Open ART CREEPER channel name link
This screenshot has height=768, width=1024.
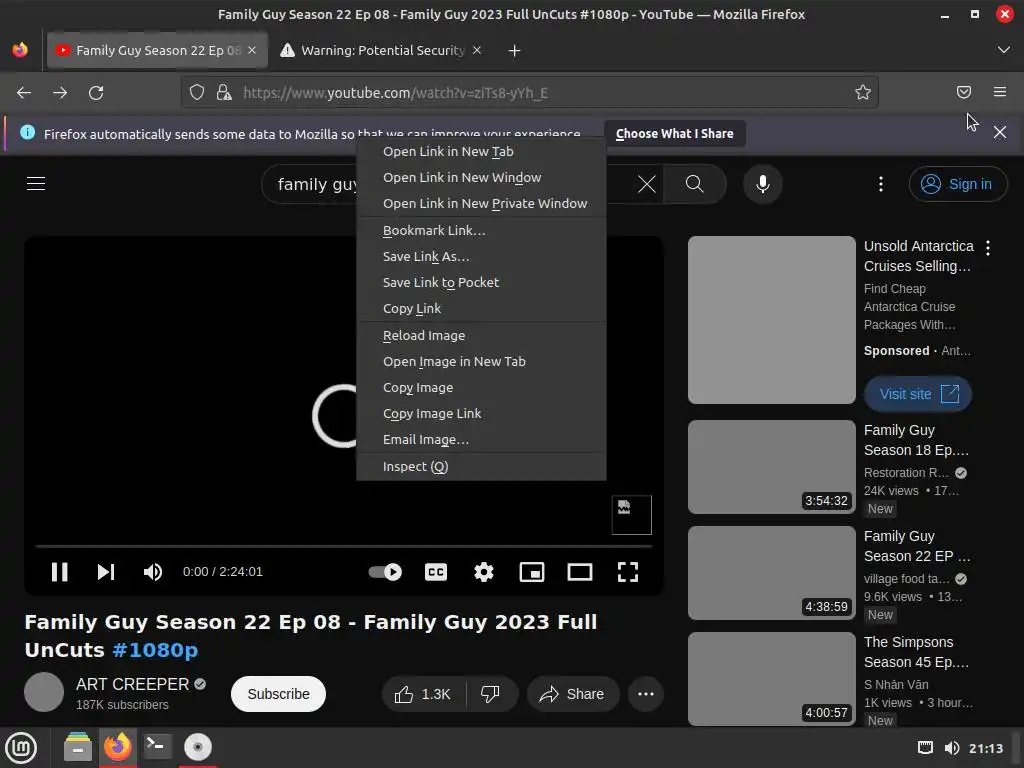point(133,684)
